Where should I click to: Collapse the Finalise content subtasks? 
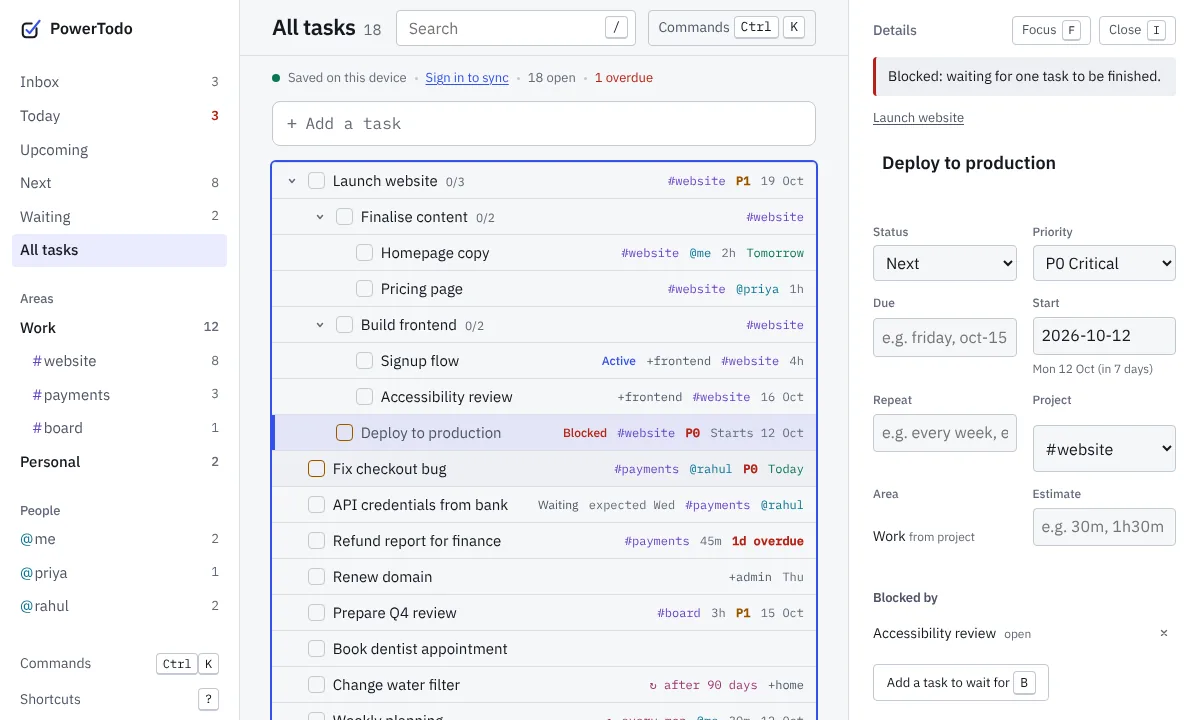tap(320, 217)
